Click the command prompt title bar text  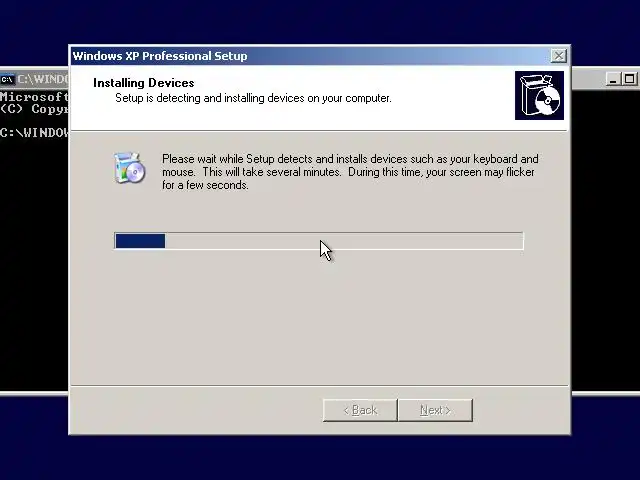(42, 79)
